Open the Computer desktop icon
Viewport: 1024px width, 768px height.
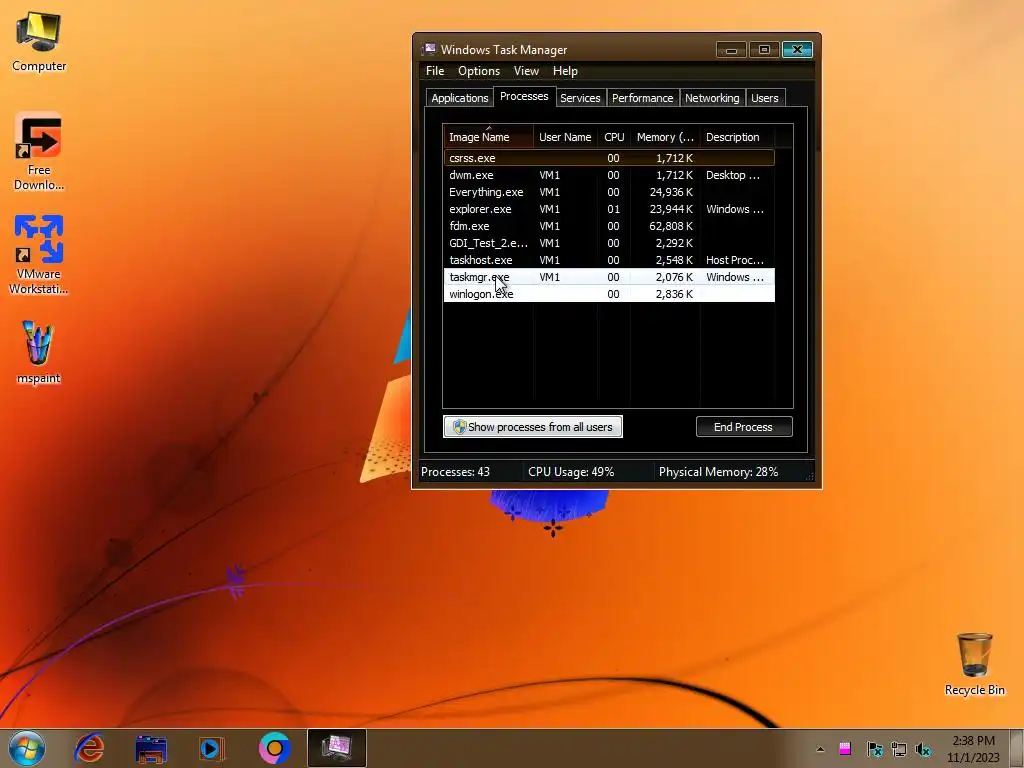(39, 42)
